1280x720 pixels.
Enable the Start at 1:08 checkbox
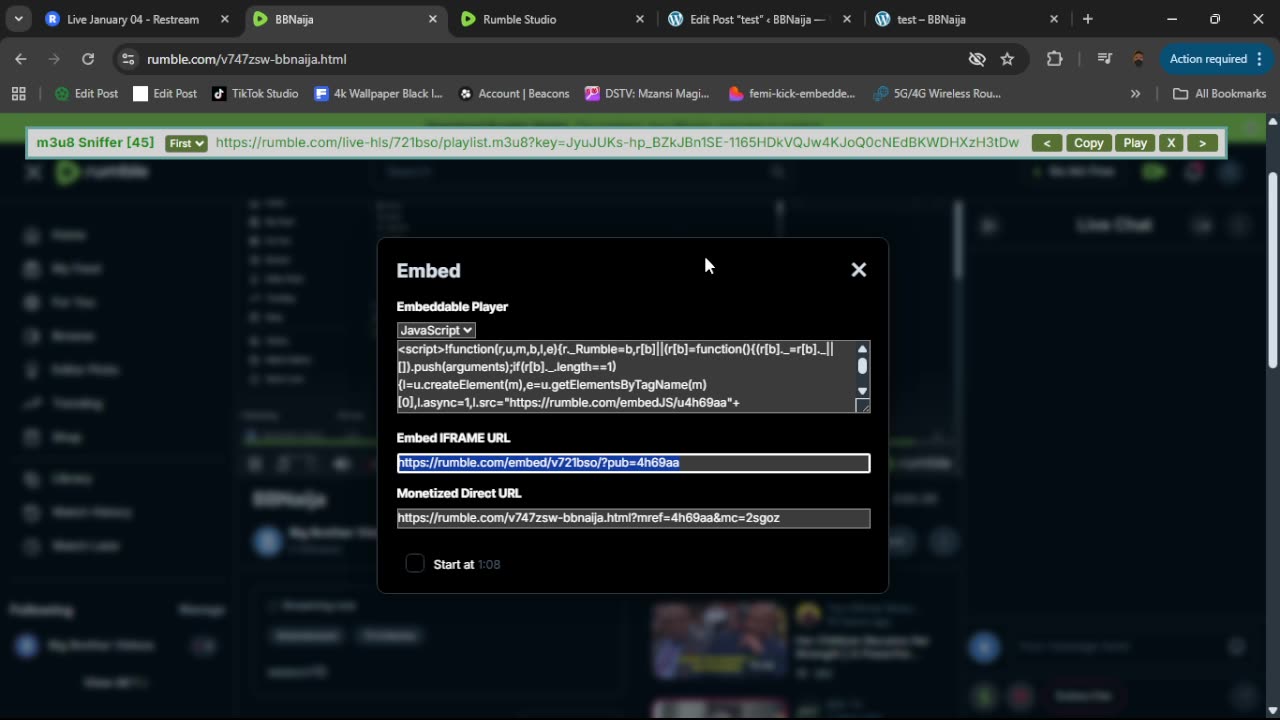pos(415,564)
